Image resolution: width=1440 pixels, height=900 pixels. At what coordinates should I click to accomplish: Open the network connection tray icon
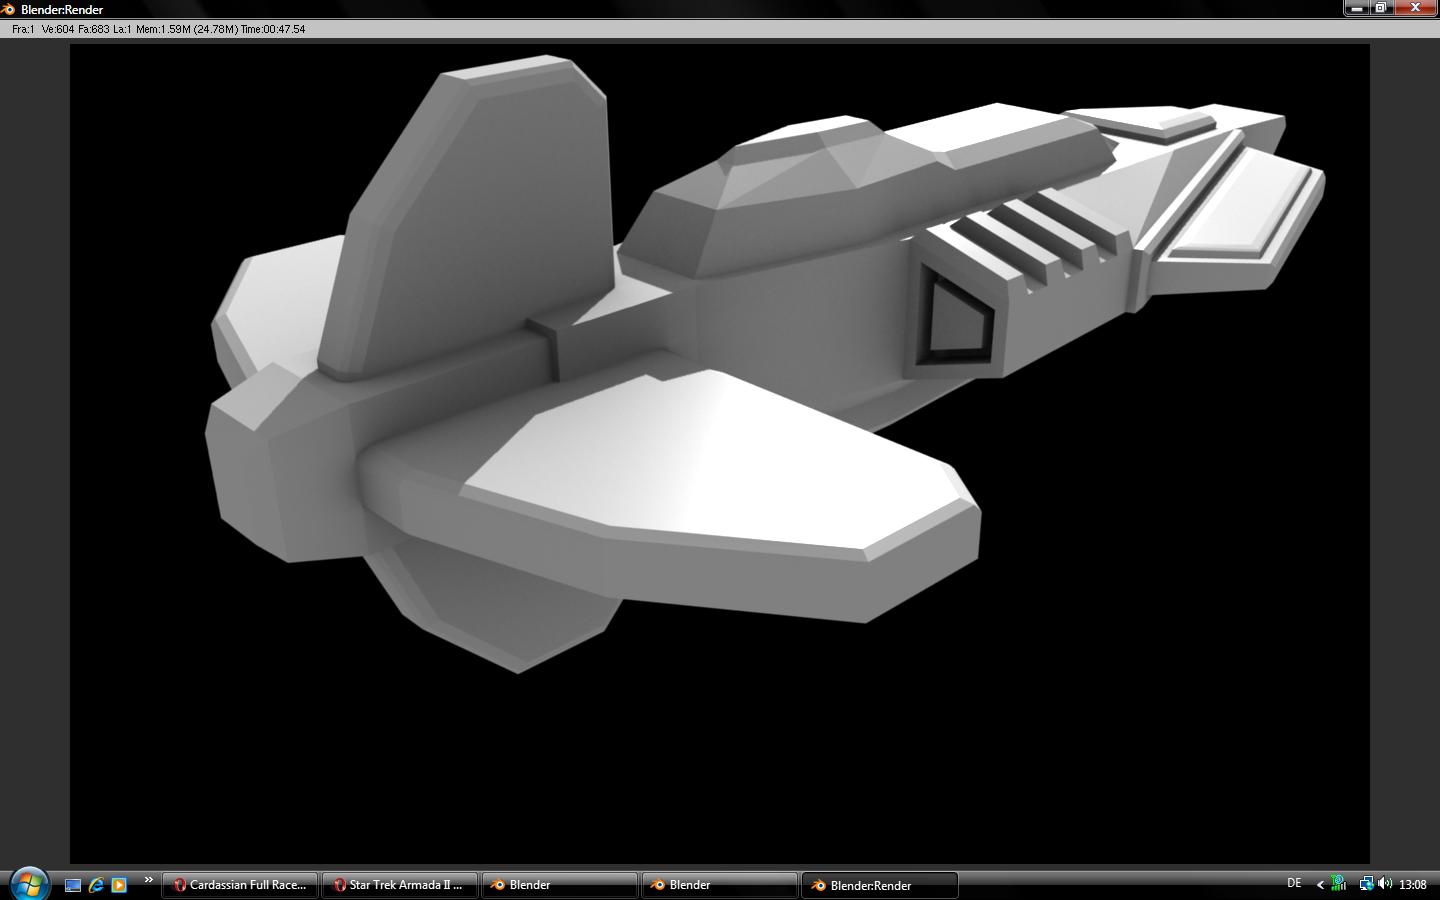point(1365,884)
